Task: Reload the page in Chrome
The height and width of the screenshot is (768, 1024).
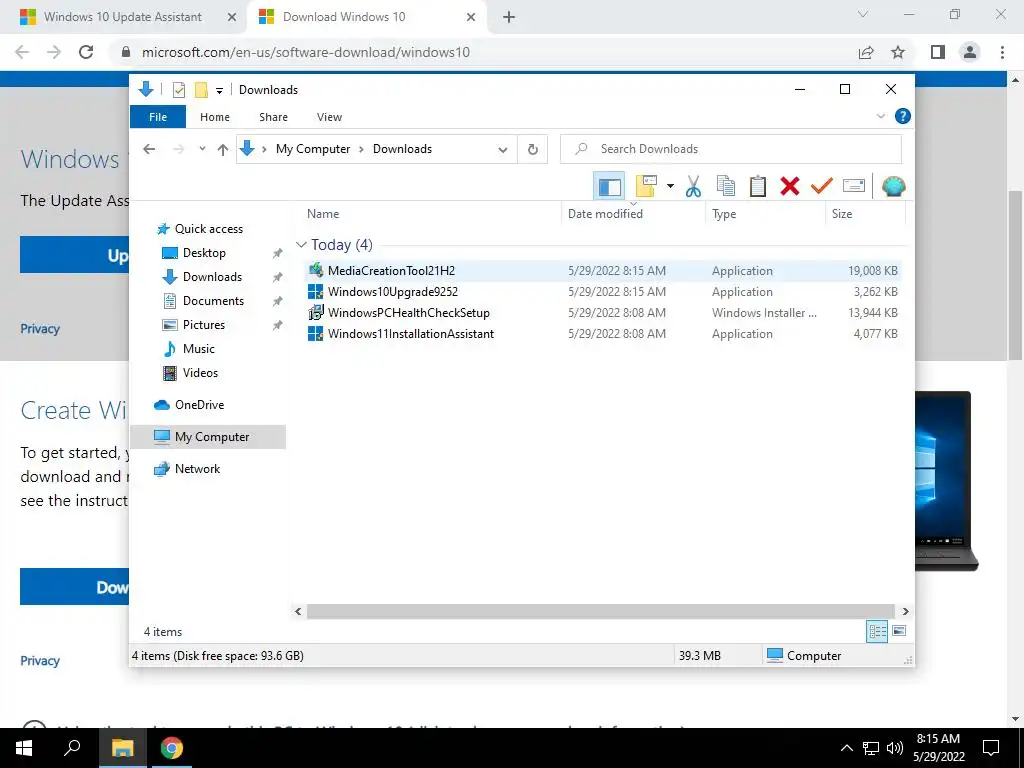Action: pyautogui.click(x=86, y=52)
